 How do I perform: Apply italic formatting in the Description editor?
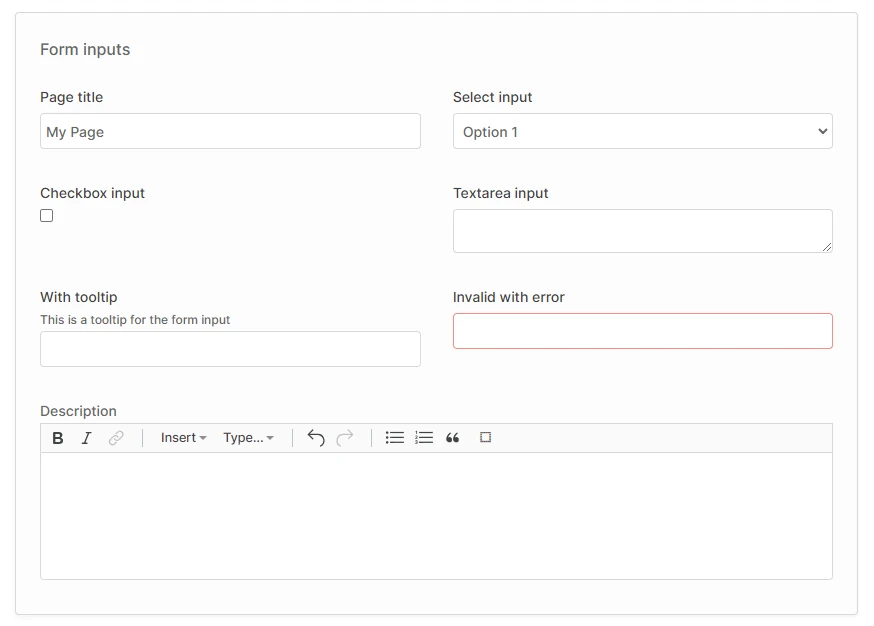coord(86,437)
